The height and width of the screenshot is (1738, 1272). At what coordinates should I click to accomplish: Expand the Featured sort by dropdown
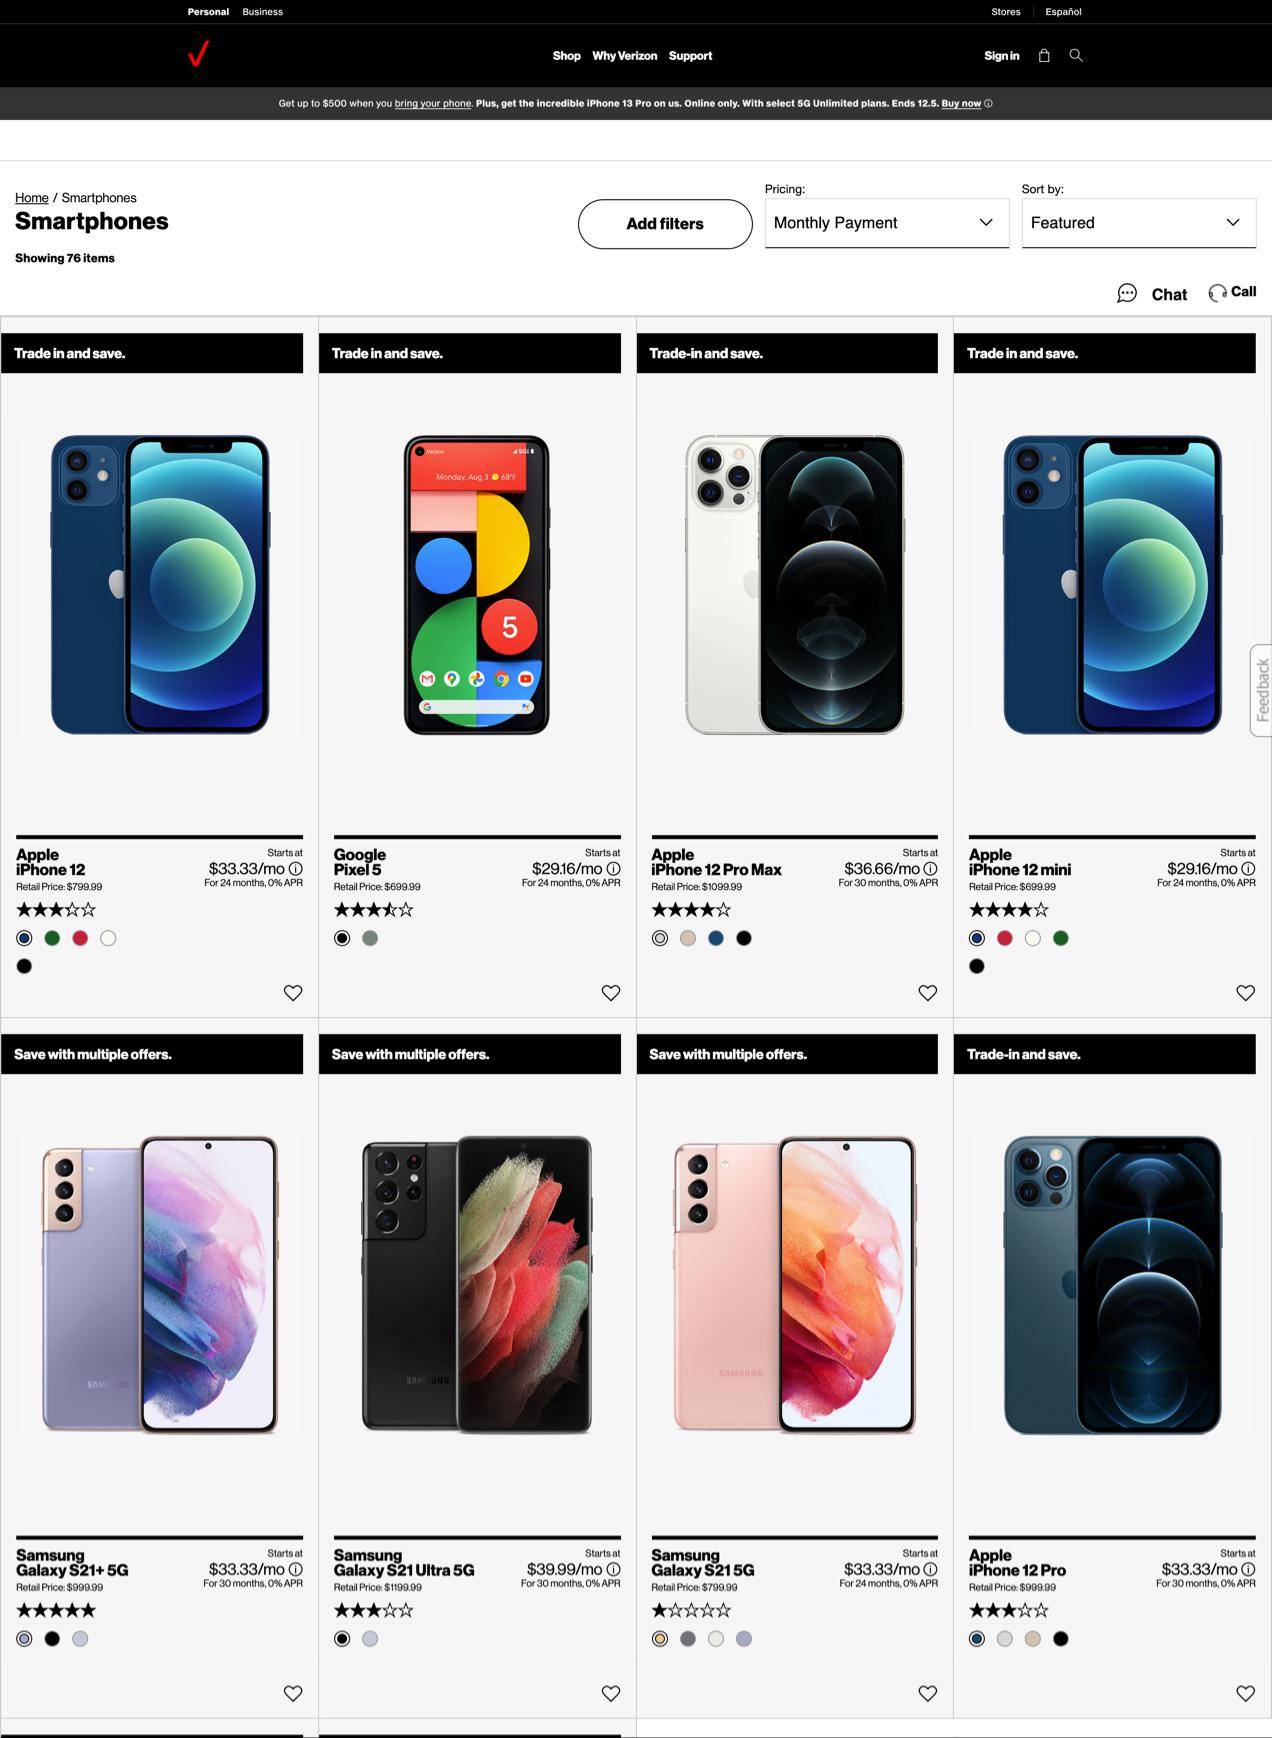(1139, 223)
